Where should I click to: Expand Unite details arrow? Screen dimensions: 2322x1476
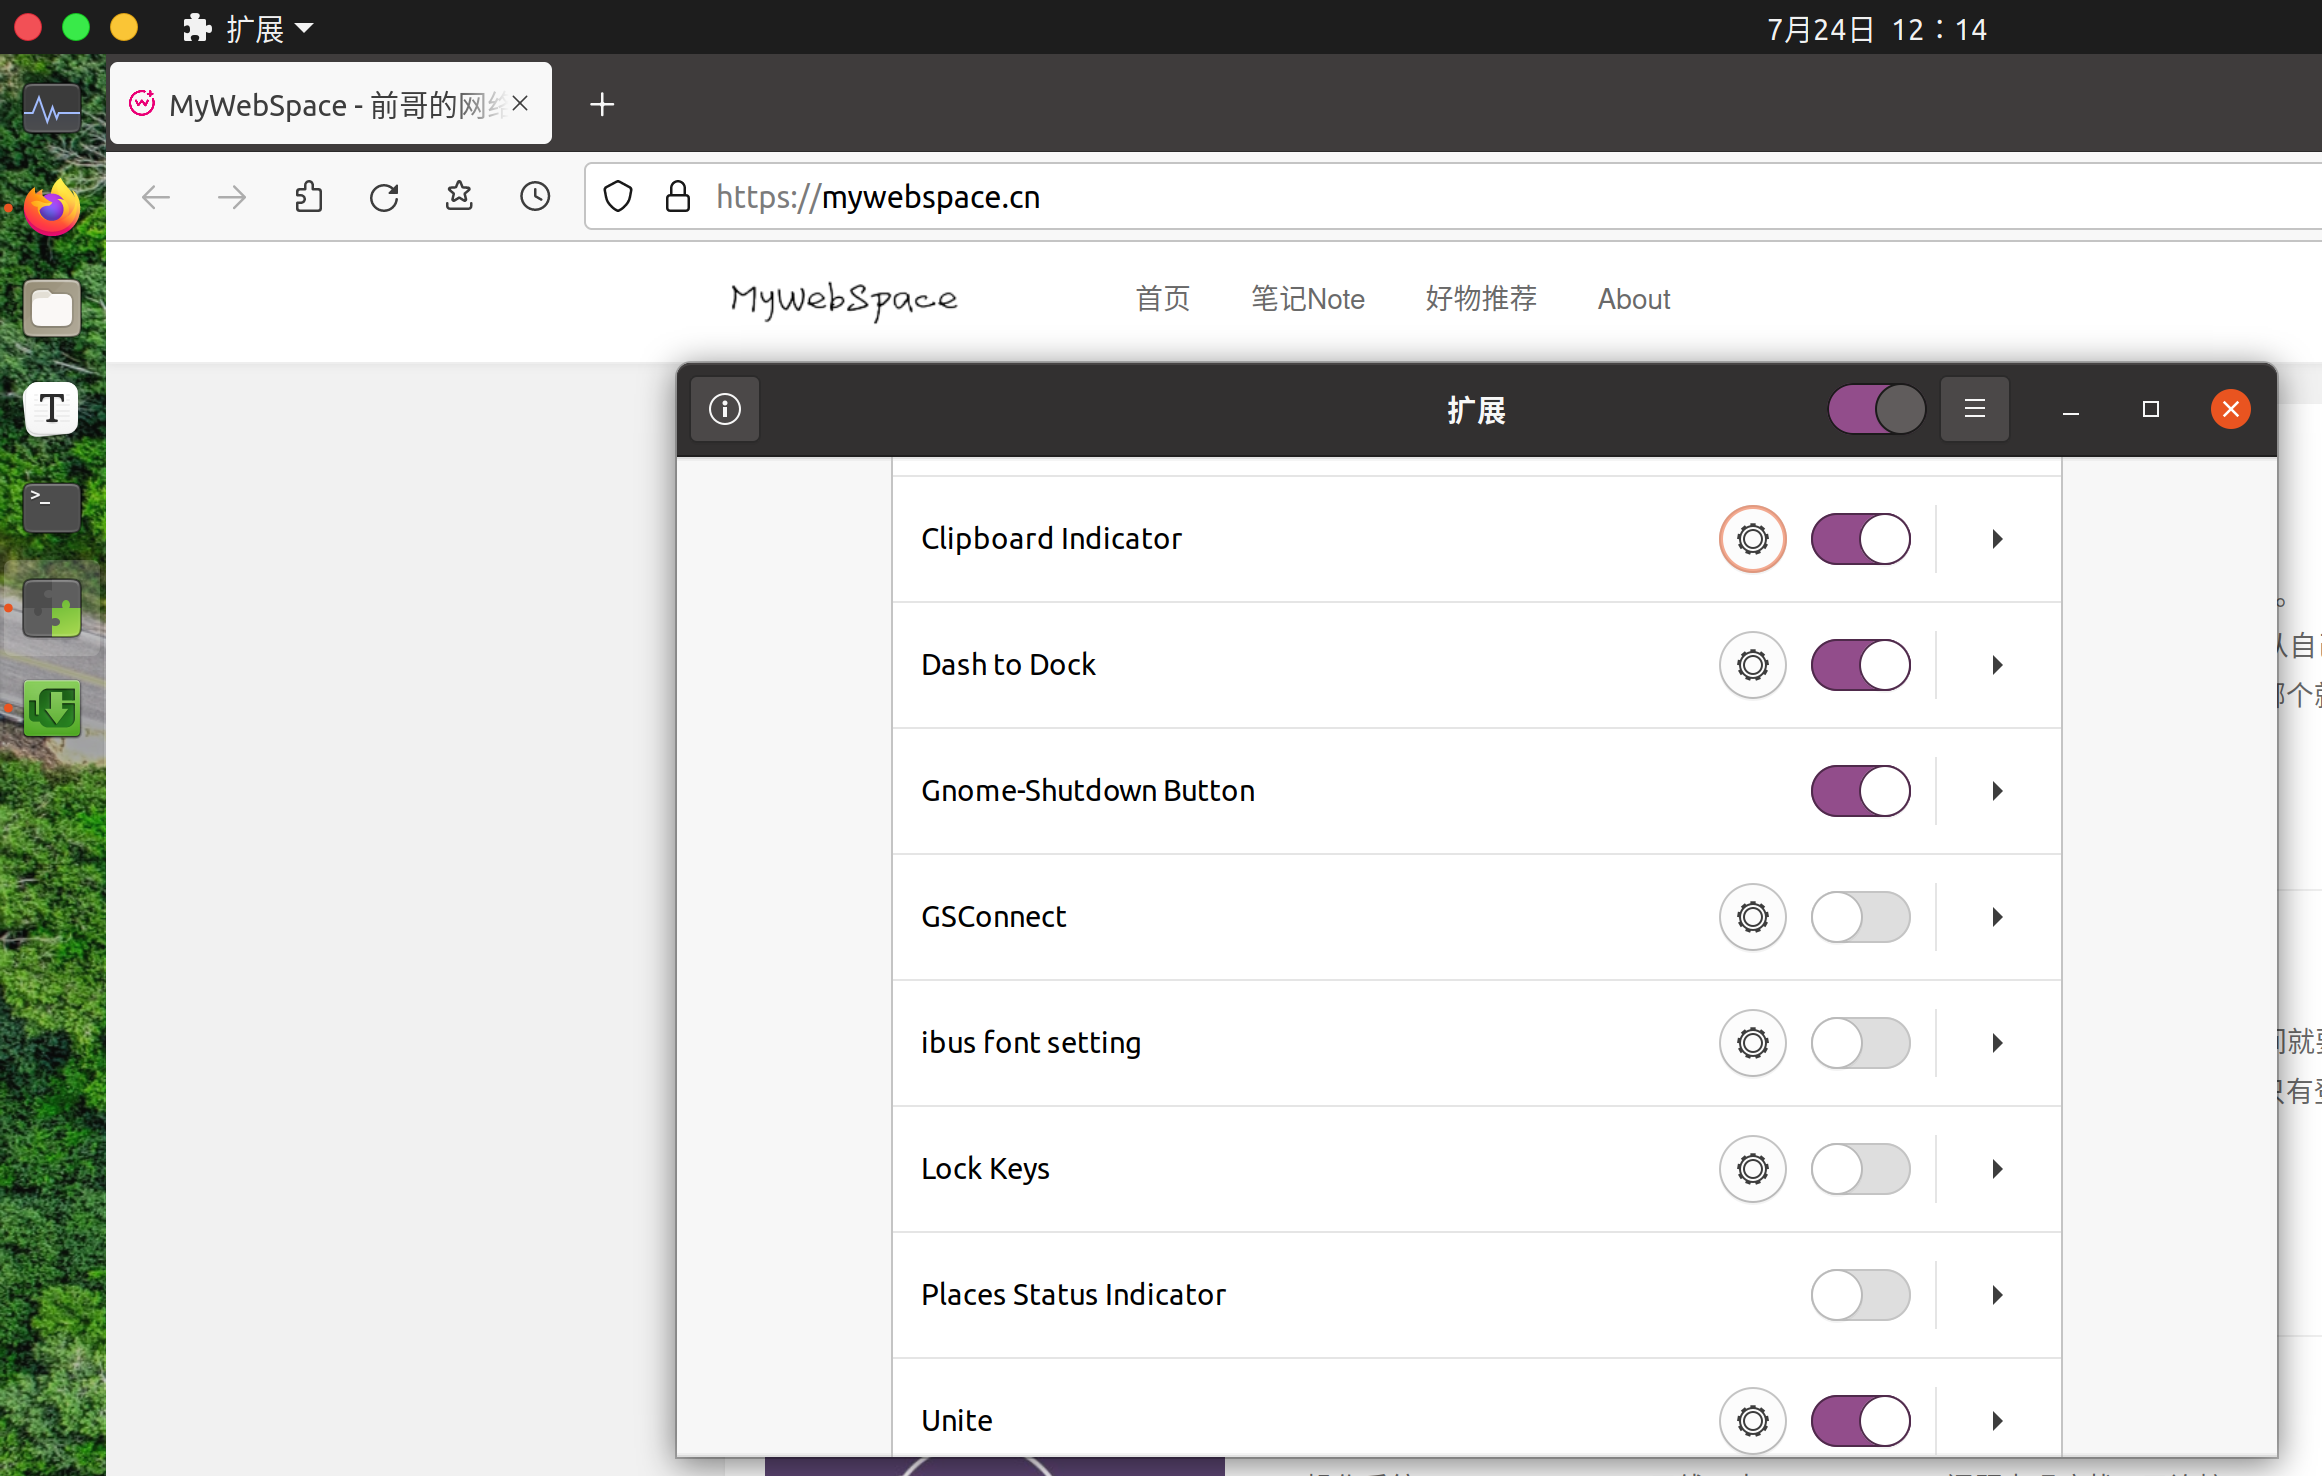click(1997, 1421)
